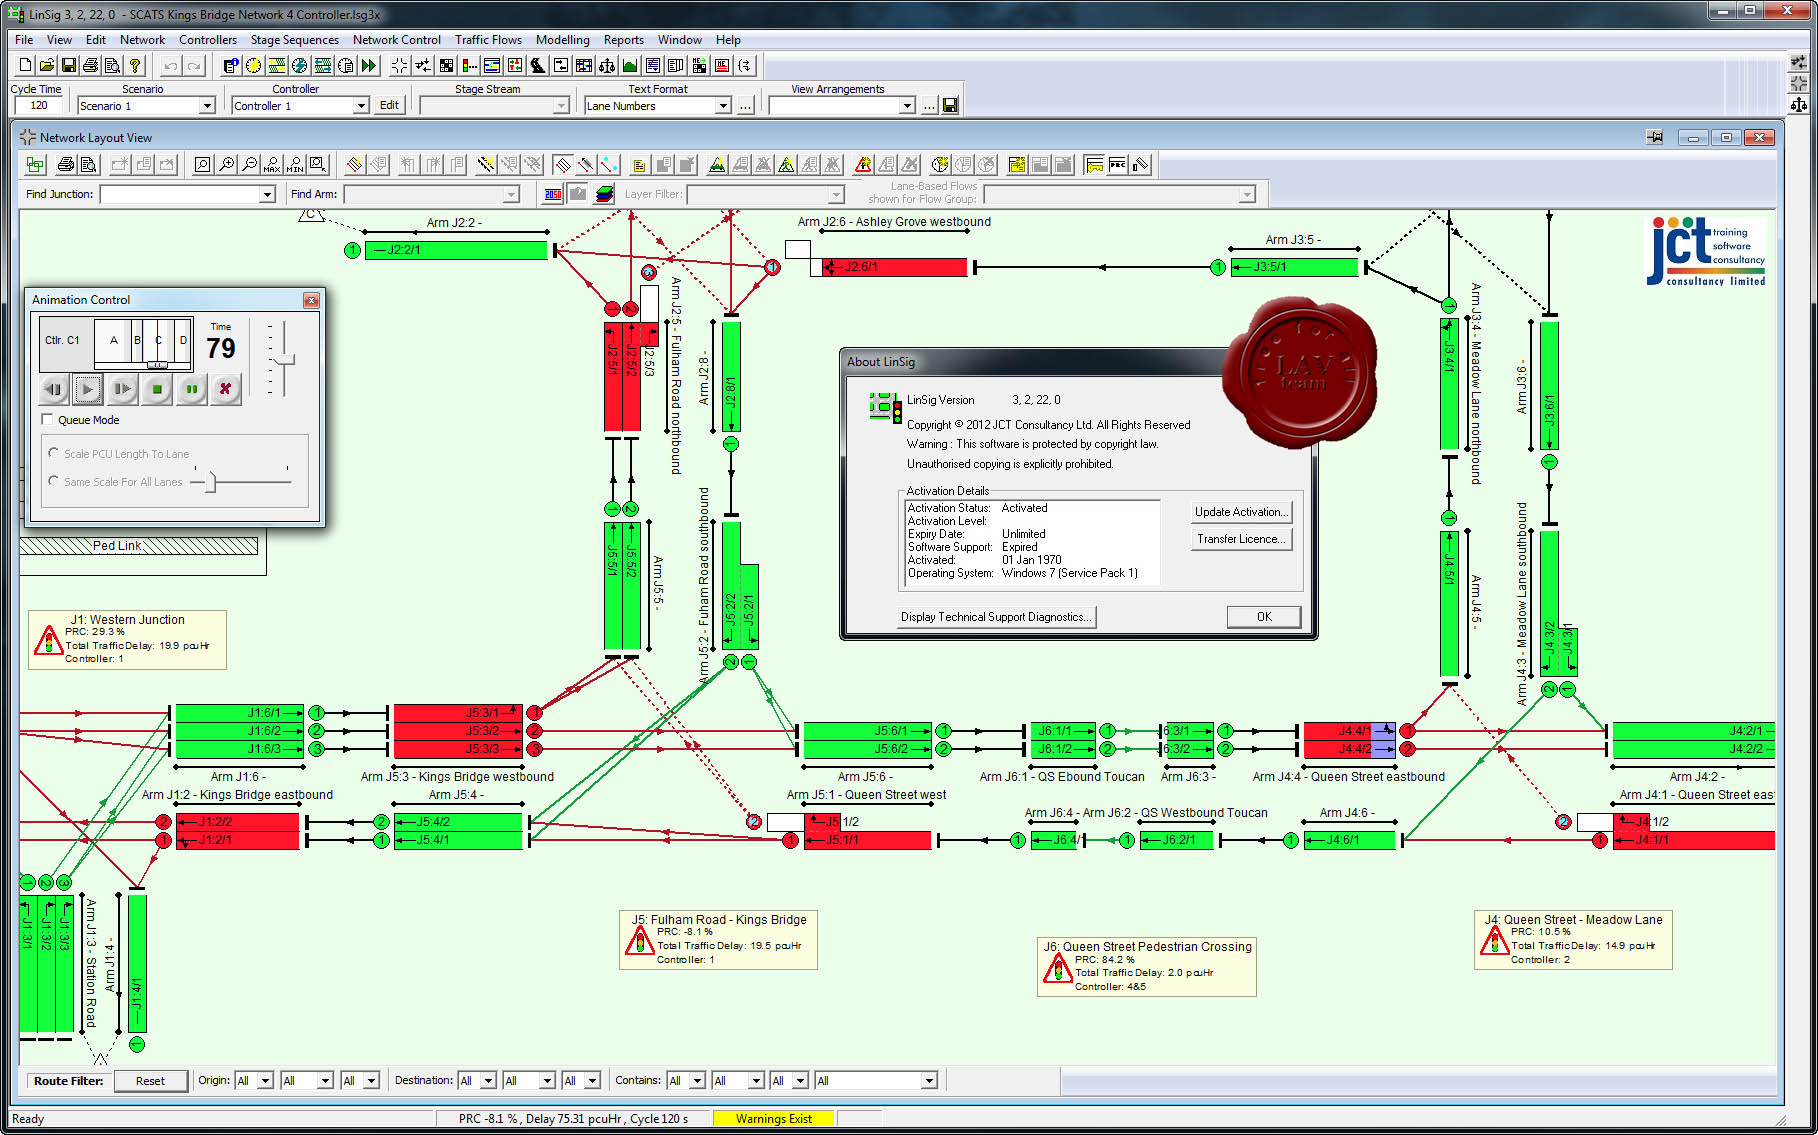Viewport: 1818px width, 1135px height.
Task: Open the Modelling menu
Action: point(562,40)
